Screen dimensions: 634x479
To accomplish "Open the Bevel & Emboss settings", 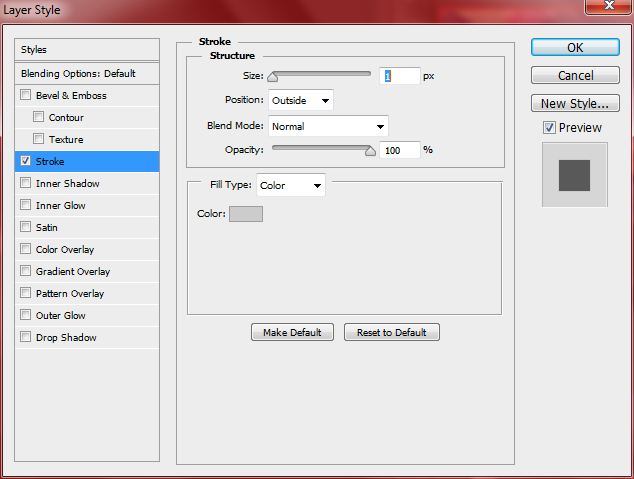I will coord(71,96).
